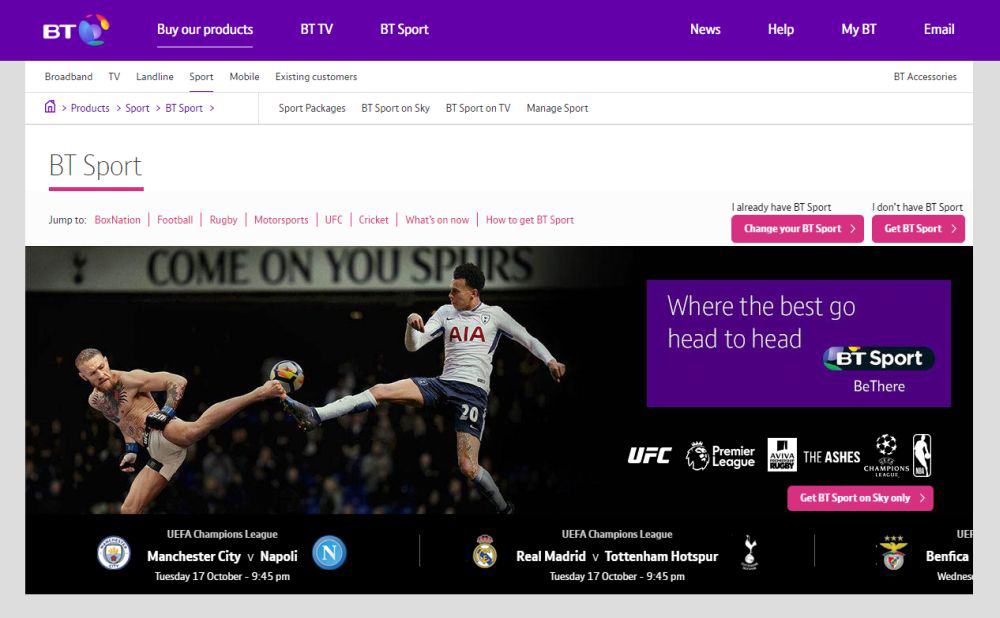Select the UFC logo
Viewport: 1000px width, 618px height.
[x=649, y=456]
